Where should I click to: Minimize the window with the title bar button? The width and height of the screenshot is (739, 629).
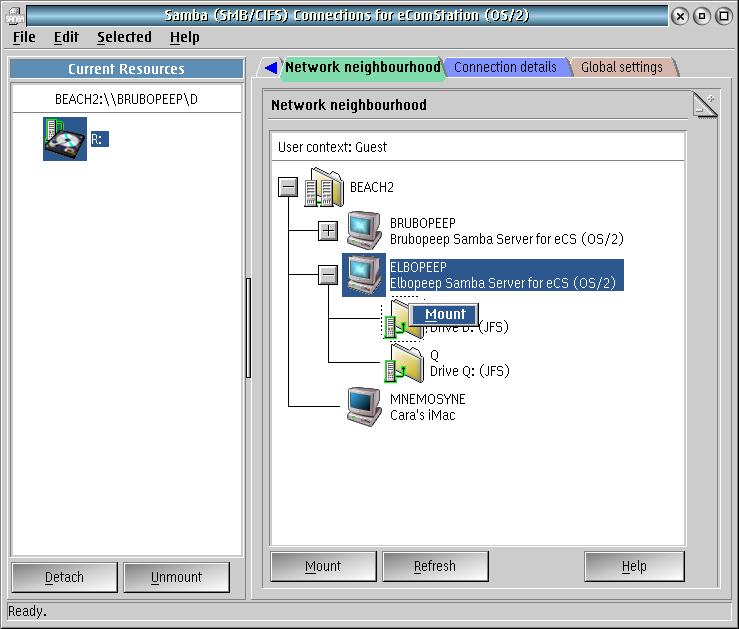click(701, 16)
